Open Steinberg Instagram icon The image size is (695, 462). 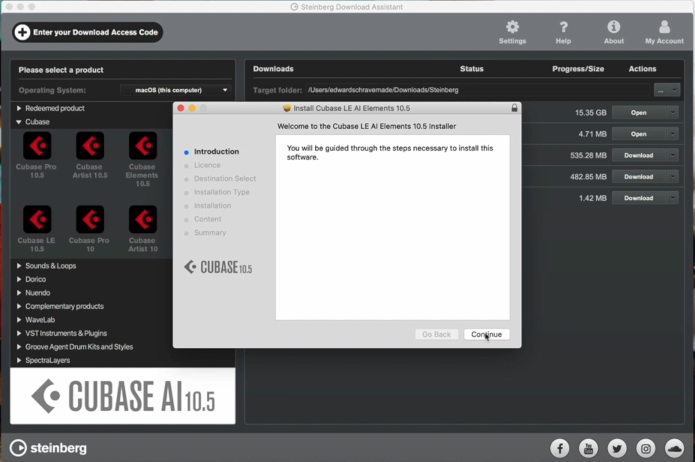point(646,448)
